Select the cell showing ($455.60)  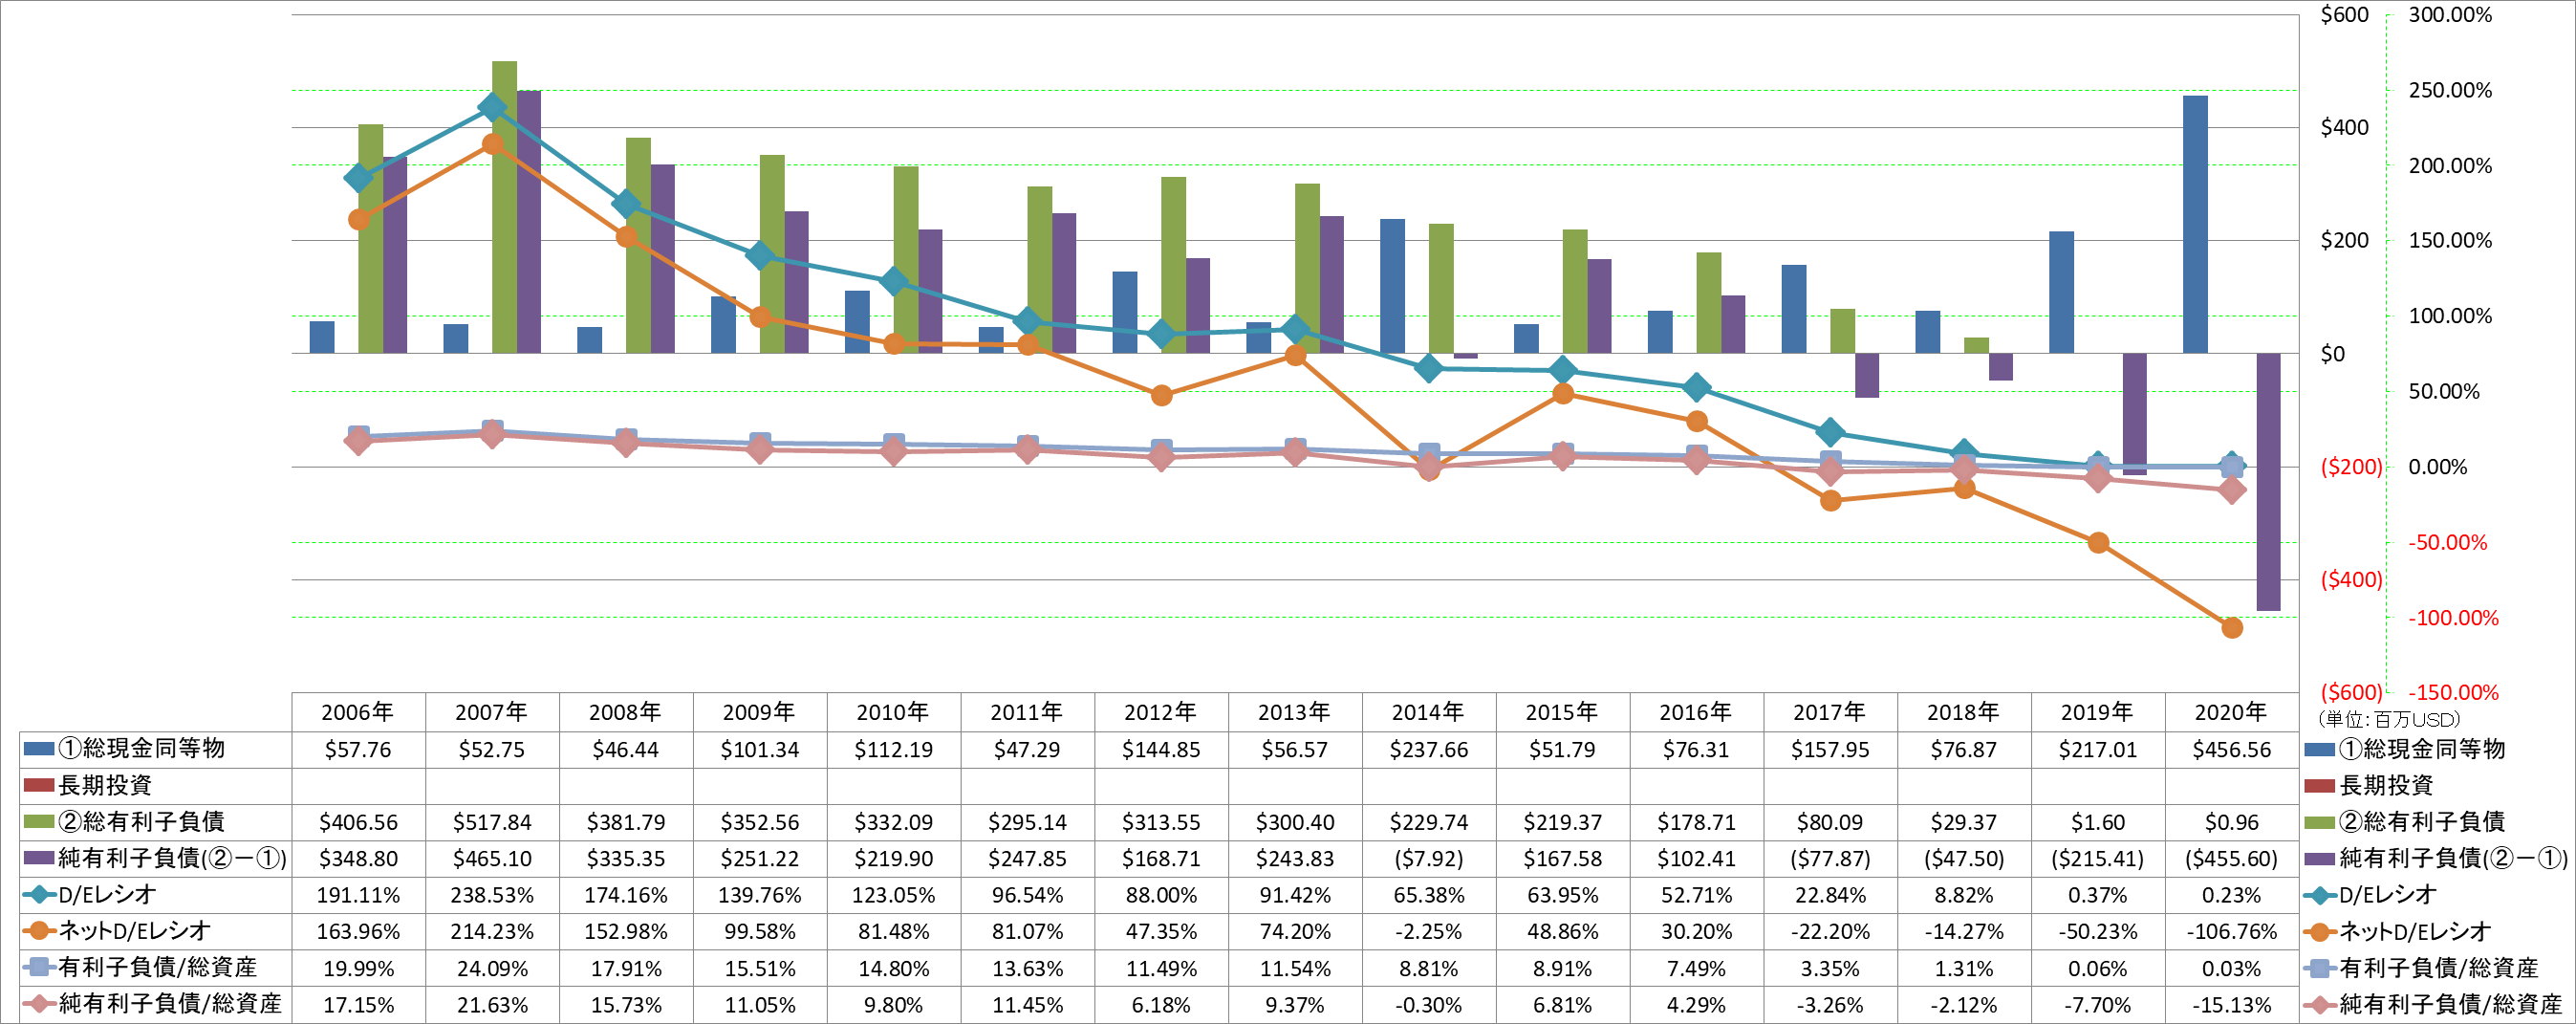(x=2231, y=858)
